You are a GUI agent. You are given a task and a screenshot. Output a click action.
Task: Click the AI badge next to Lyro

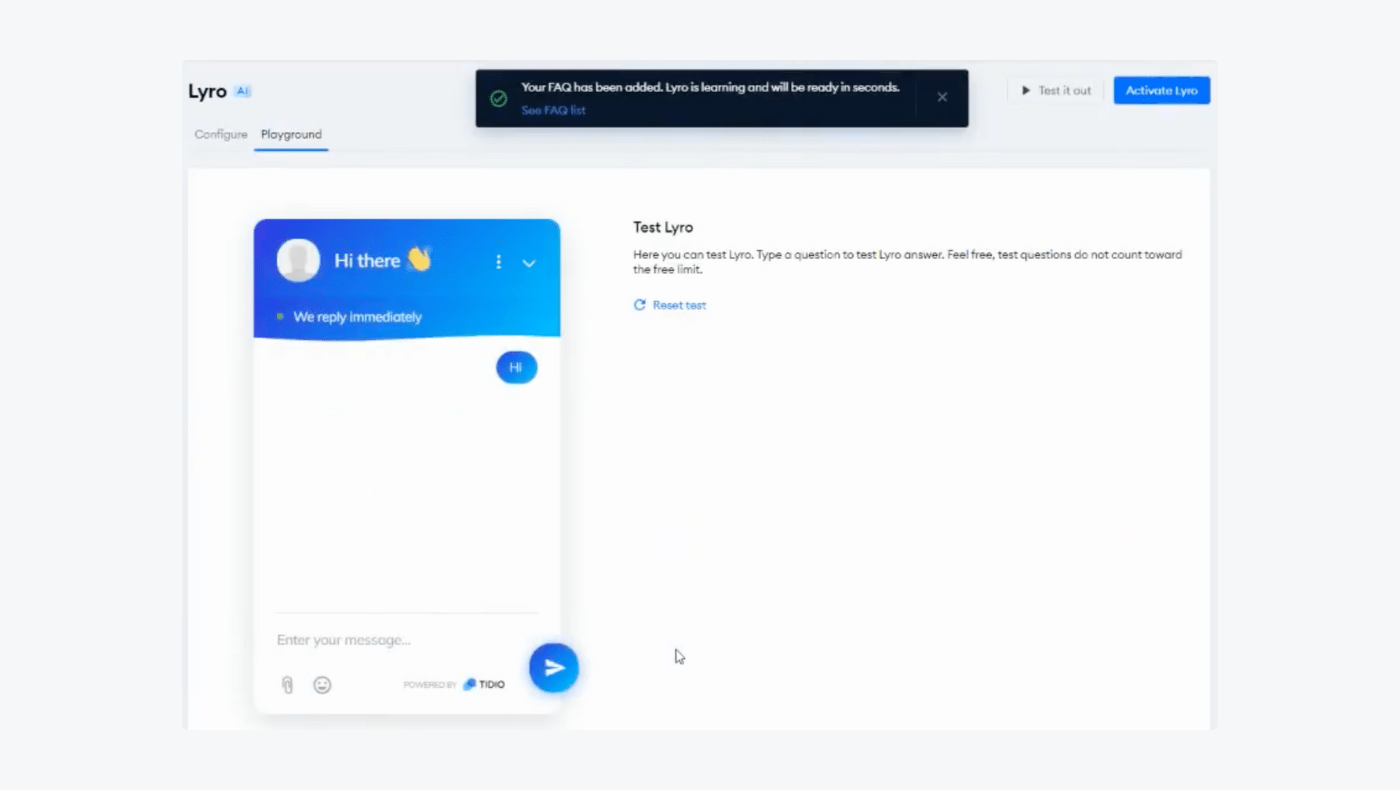click(243, 91)
